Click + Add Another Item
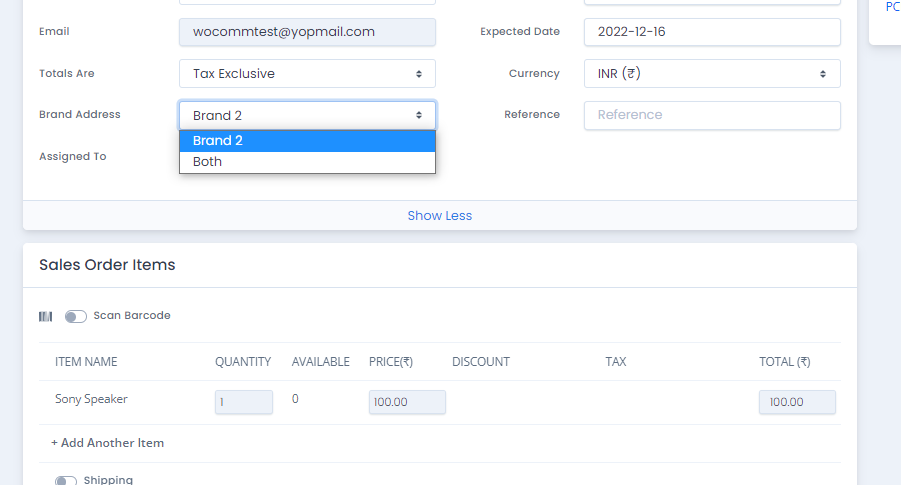The image size is (901, 485). tap(107, 443)
